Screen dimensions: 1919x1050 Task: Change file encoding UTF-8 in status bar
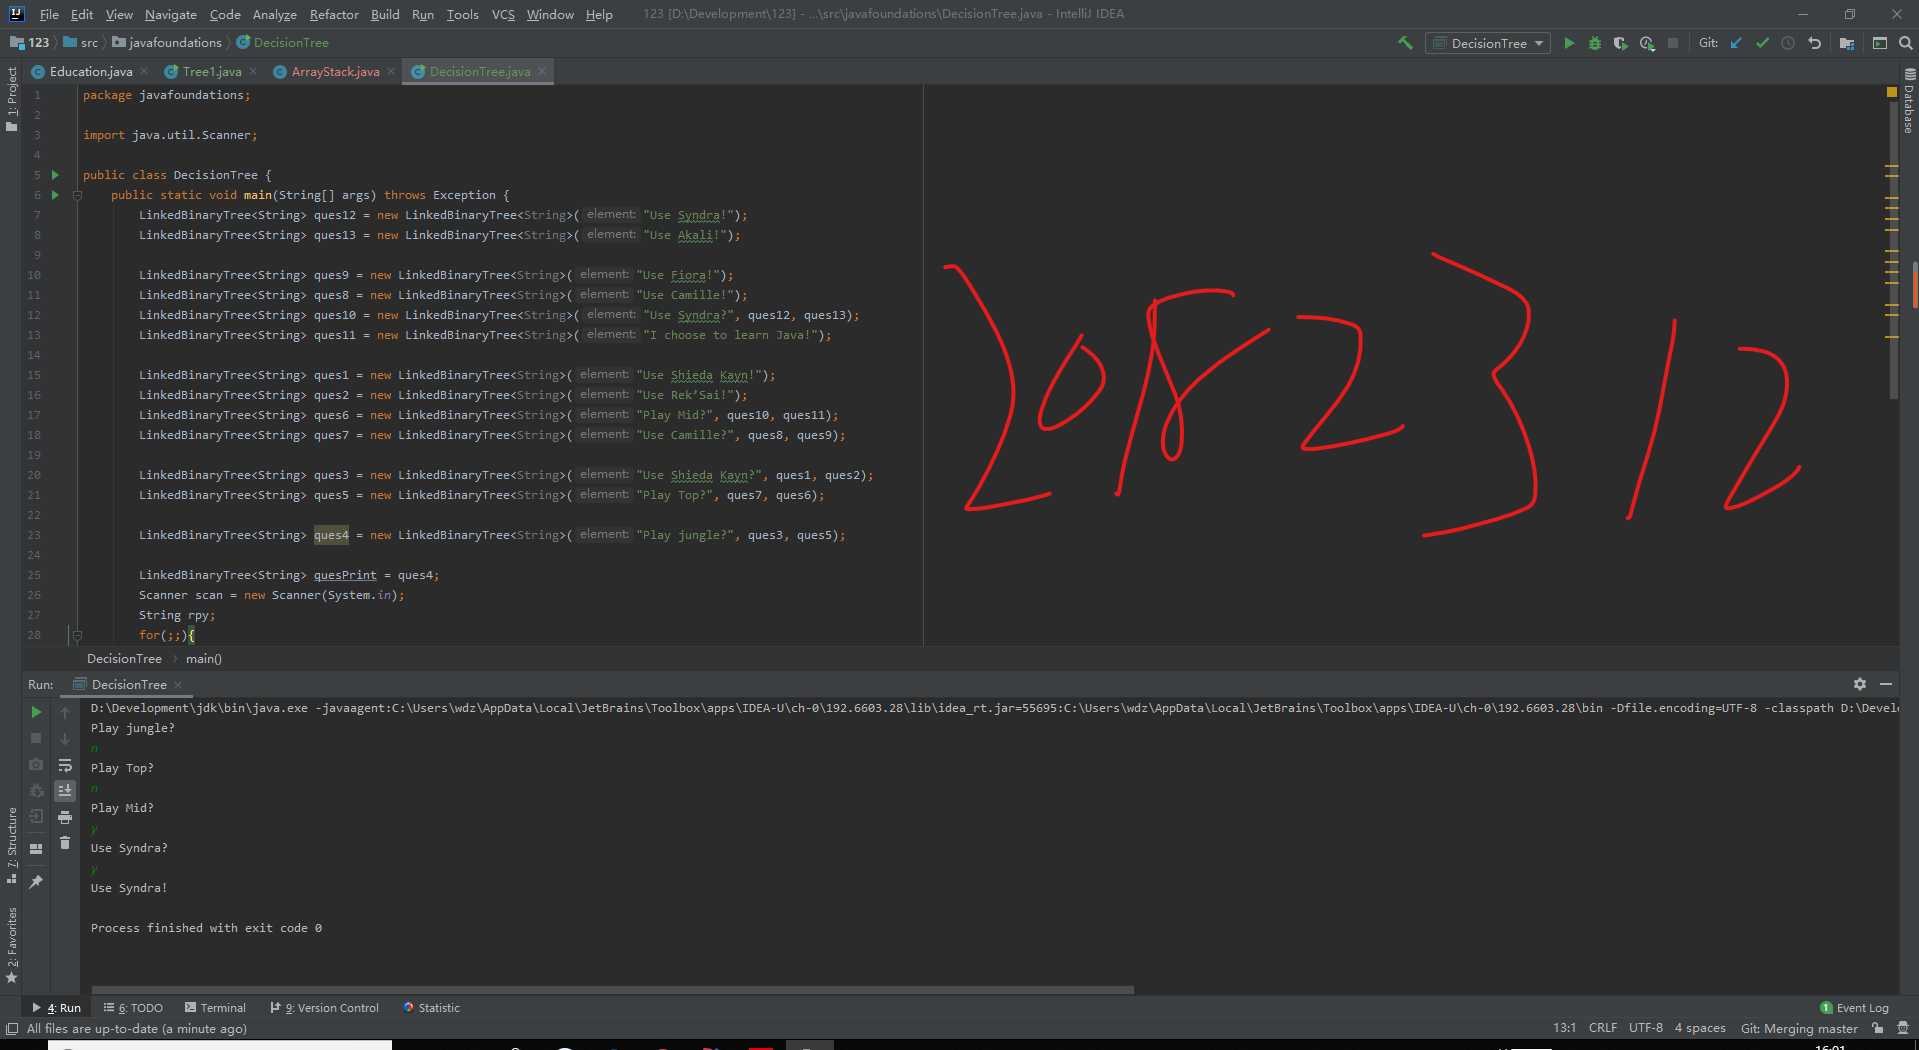[x=1645, y=1028]
